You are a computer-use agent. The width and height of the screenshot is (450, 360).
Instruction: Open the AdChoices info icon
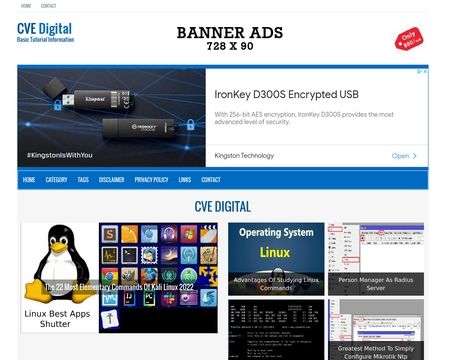pyautogui.click(x=420, y=71)
